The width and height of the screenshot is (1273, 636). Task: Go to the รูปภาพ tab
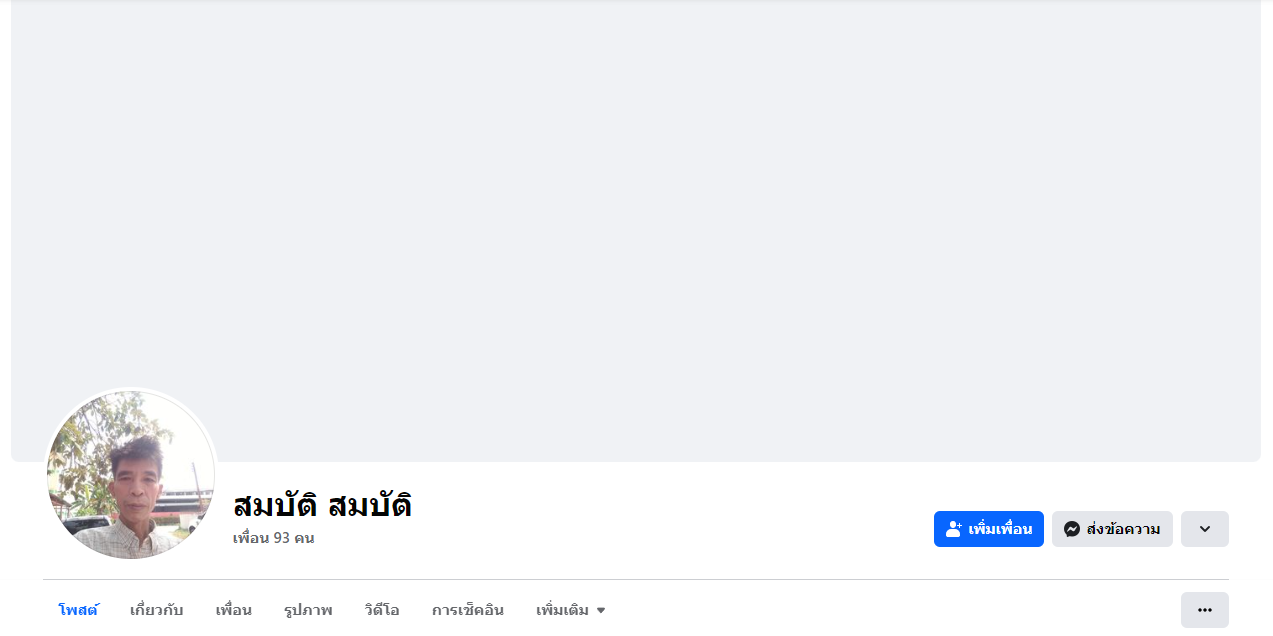click(x=308, y=610)
